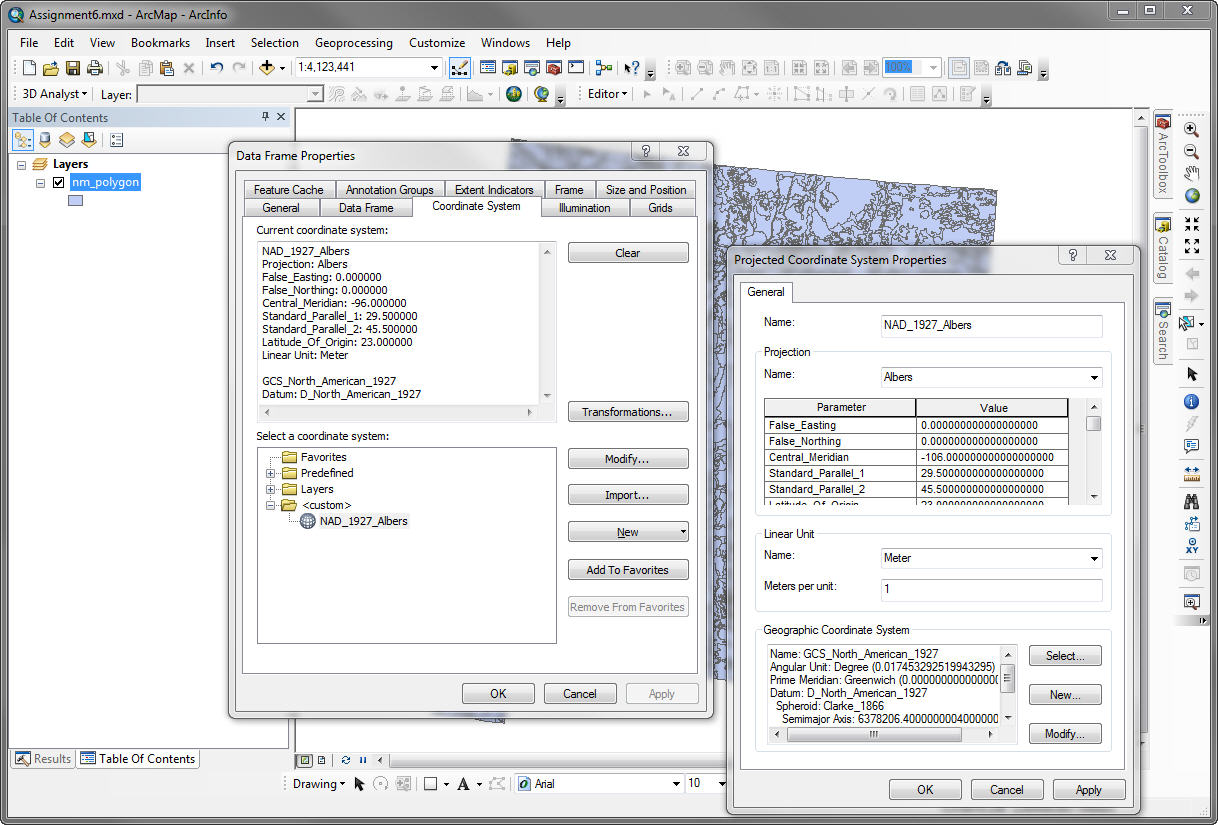The height and width of the screenshot is (825, 1218).
Task: Click the Save icon in the toolbar
Action: [73, 68]
